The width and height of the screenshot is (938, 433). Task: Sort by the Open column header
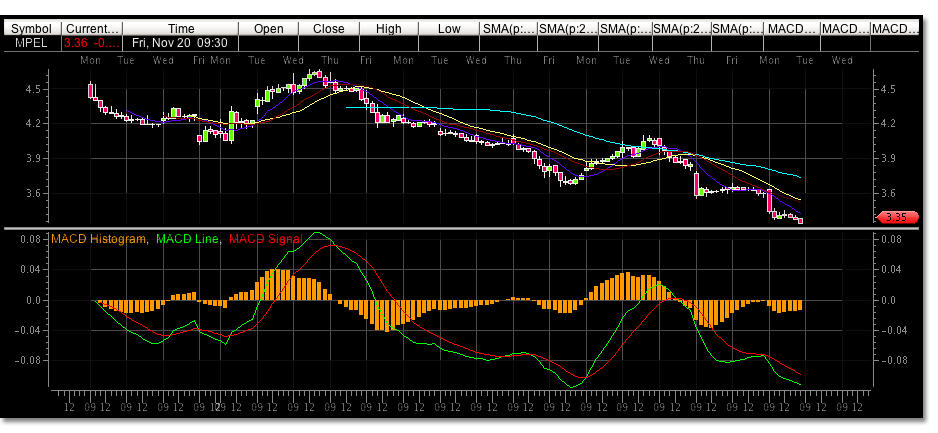point(268,29)
